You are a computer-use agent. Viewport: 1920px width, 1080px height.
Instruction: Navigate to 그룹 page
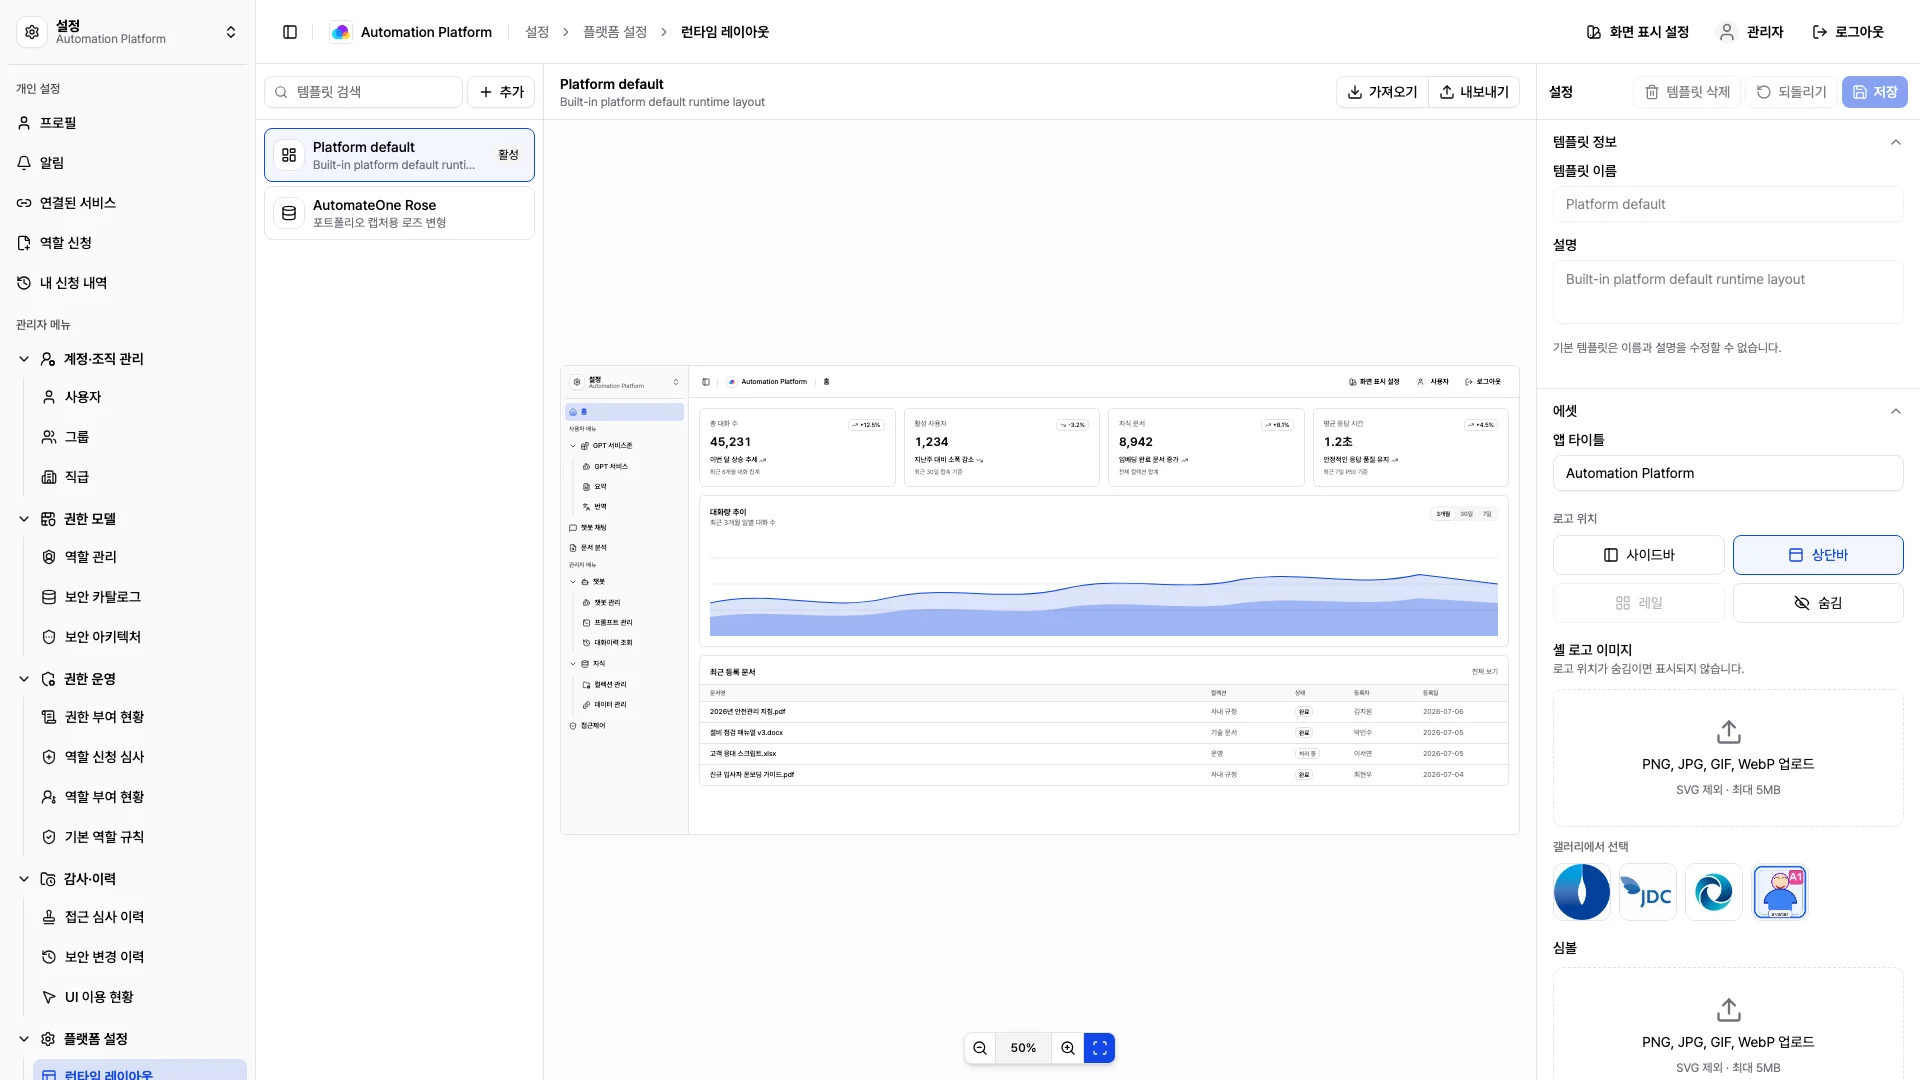pyautogui.click(x=140, y=437)
